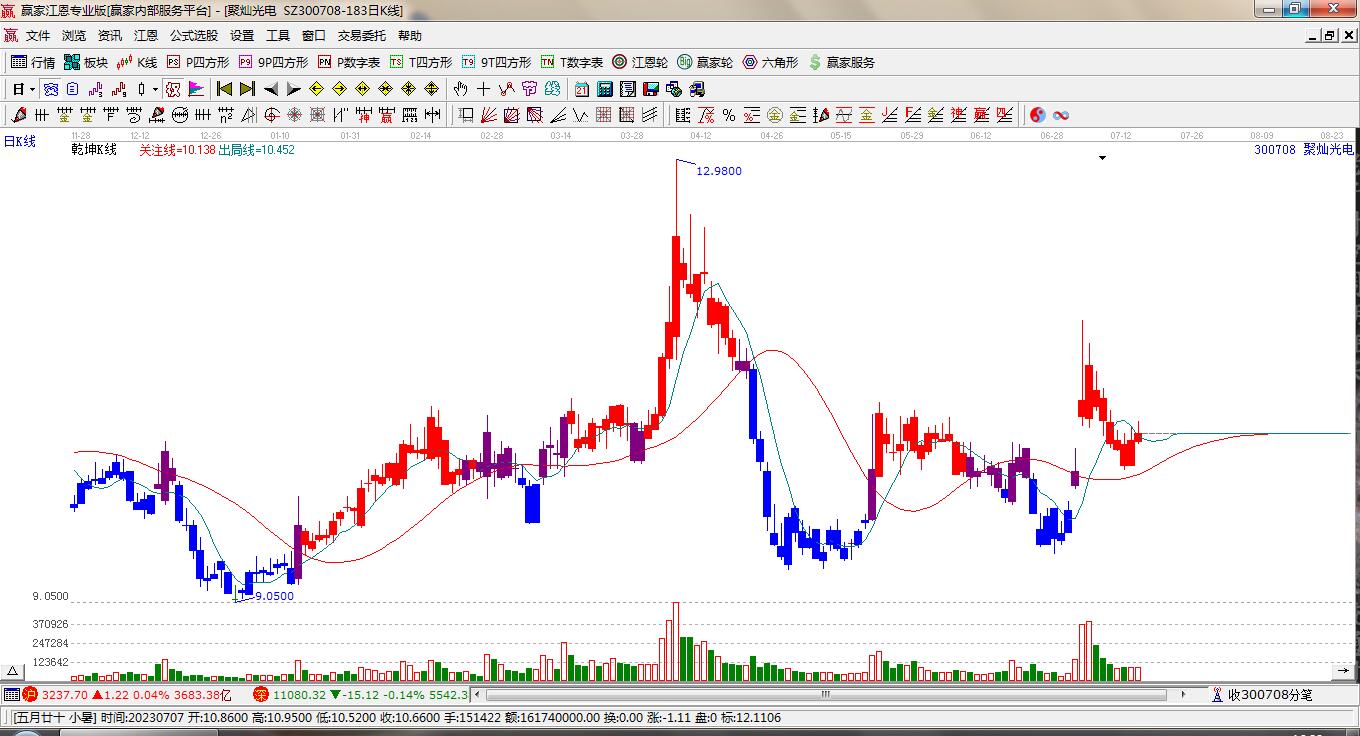Click the 收300708分笔 status entry

tap(1262, 694)
